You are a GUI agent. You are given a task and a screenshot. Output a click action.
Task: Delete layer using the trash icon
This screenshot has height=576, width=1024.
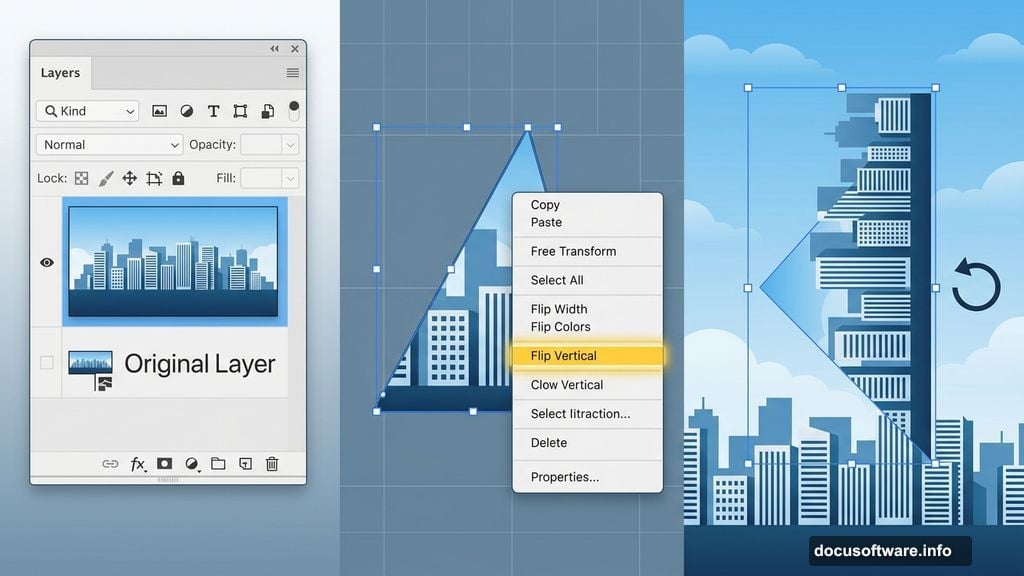pos(272,464)
